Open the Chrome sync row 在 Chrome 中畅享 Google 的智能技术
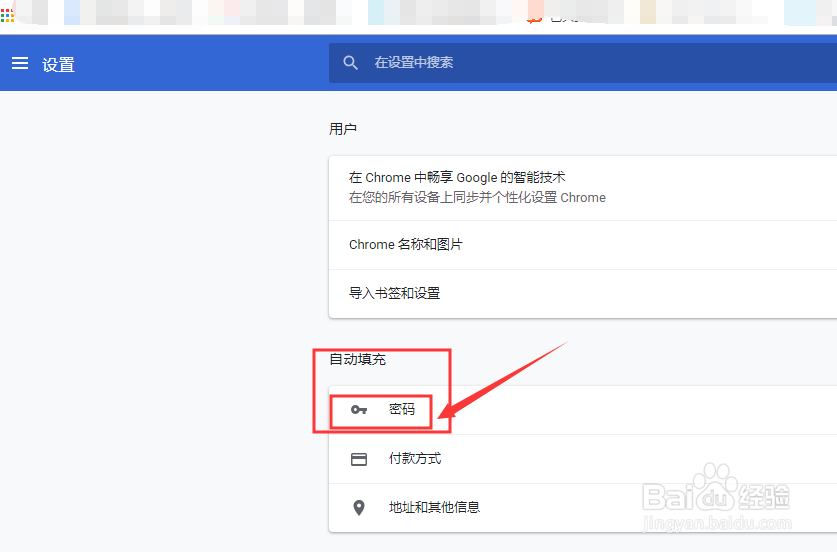Viewport: 837px width, 552px height. point(583,188)
